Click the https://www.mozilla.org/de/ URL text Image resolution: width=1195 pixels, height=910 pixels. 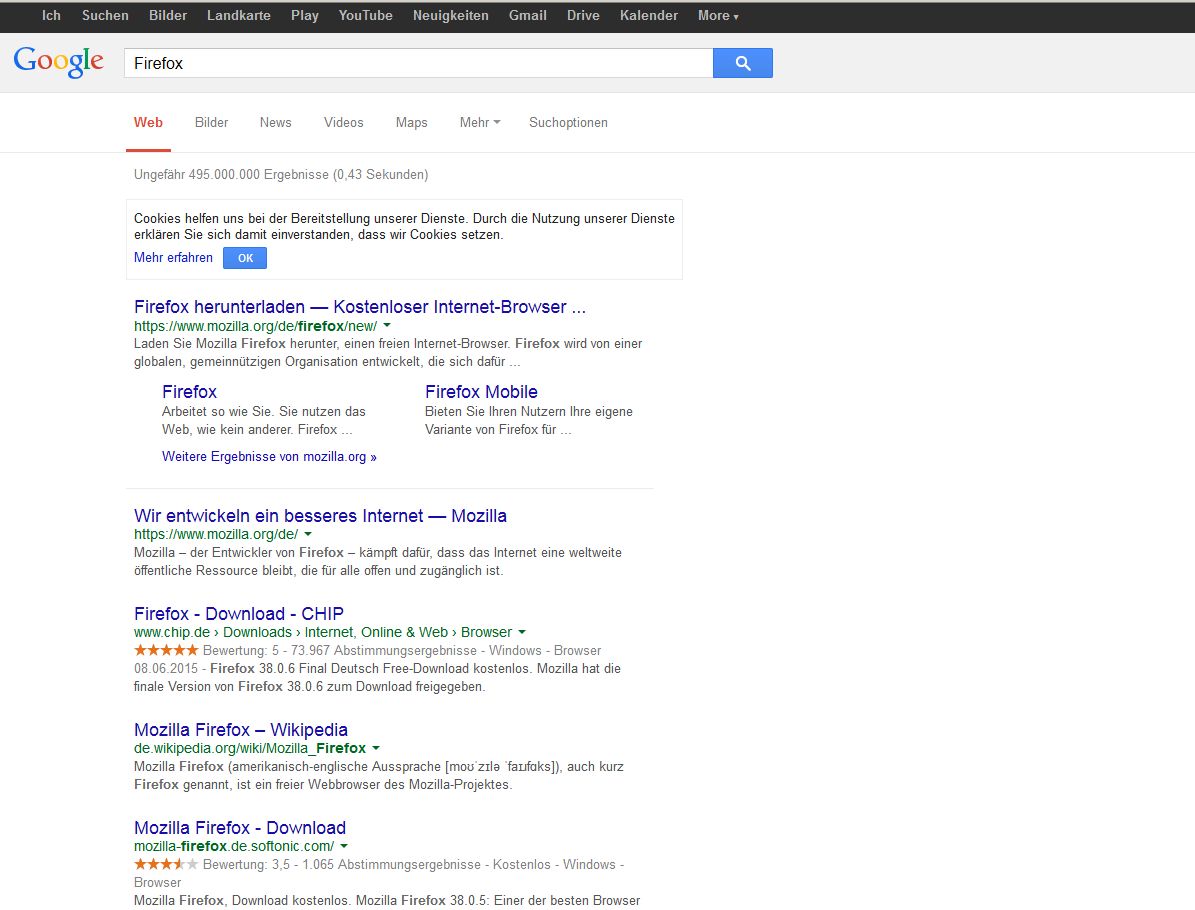(x=216, y=534)
